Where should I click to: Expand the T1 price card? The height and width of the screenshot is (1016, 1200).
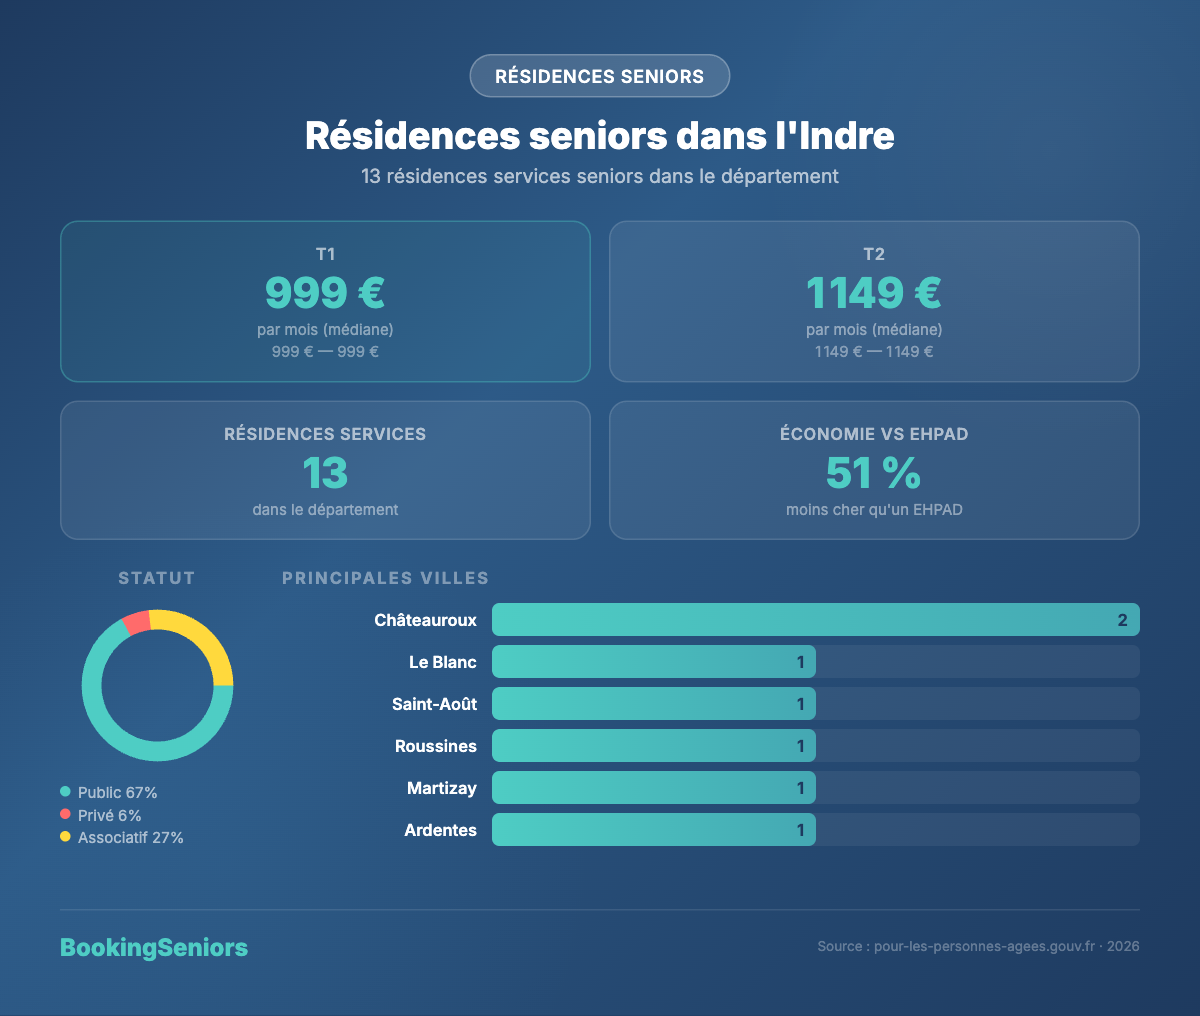[325, 301]
